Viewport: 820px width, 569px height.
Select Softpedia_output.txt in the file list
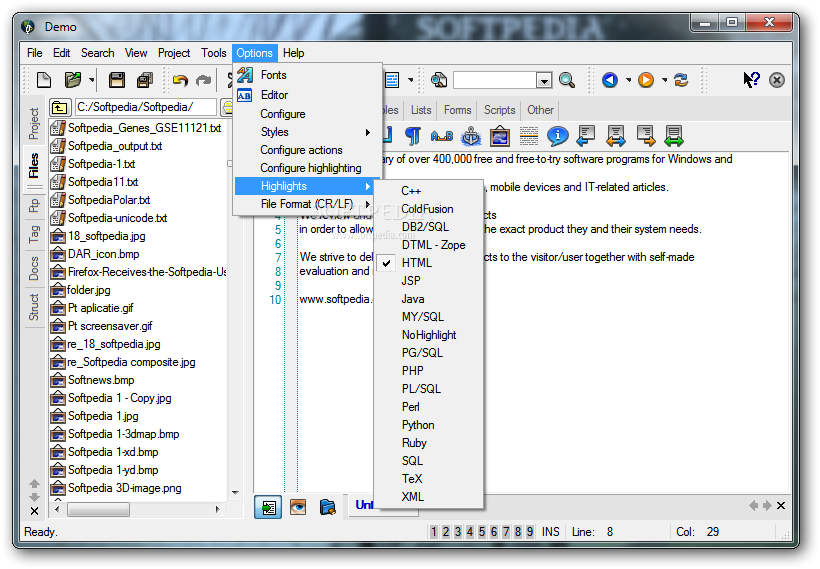115,146
